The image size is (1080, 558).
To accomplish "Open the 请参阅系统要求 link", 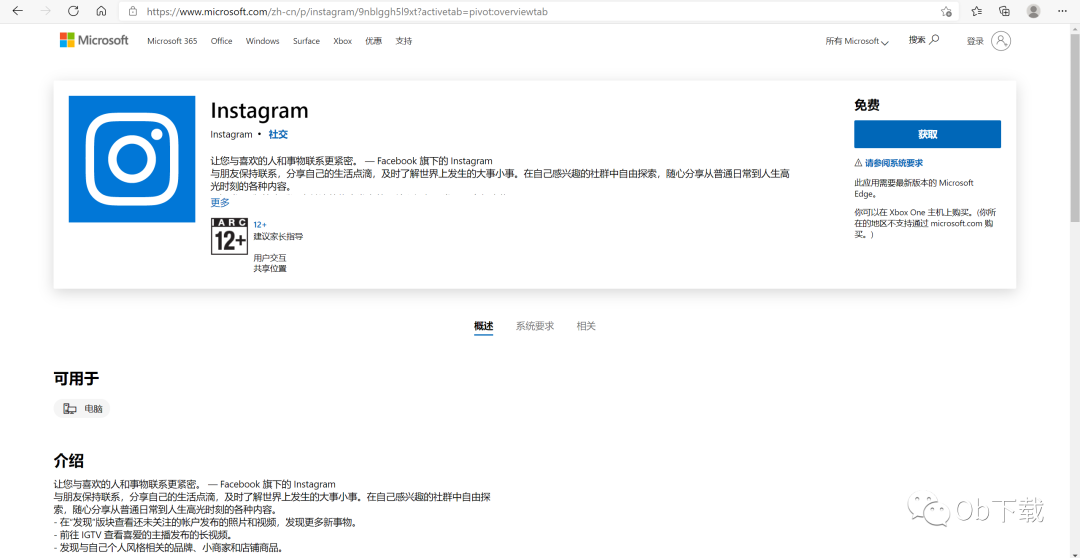I will click(x=894, y=163).
